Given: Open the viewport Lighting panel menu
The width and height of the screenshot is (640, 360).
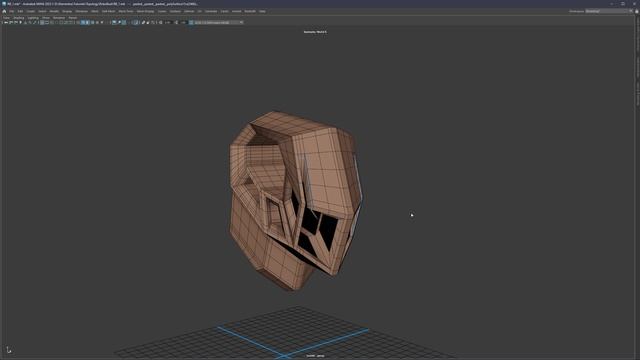Looking at the screenshot, I should [33, 18].
